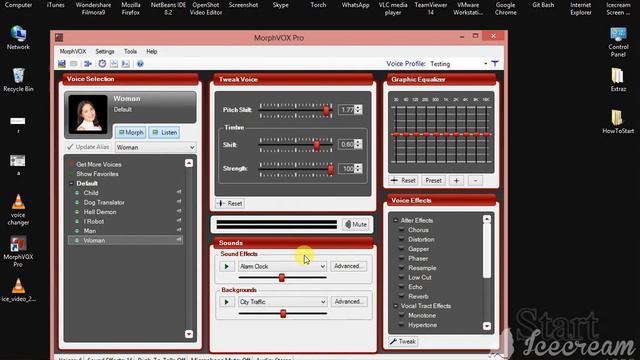Screen dimensions: 640x360
Task: Select the ice_video desktop file icon
Action: tap(18, 290)
